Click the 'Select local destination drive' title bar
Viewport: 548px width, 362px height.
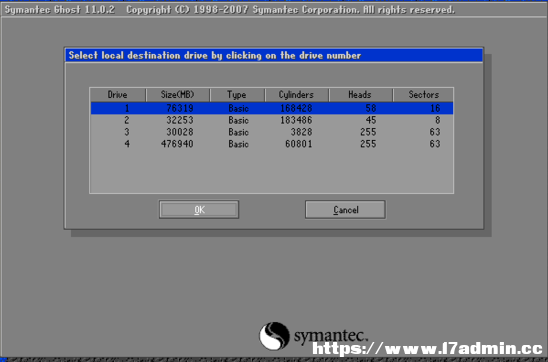[x=274, y=56]
